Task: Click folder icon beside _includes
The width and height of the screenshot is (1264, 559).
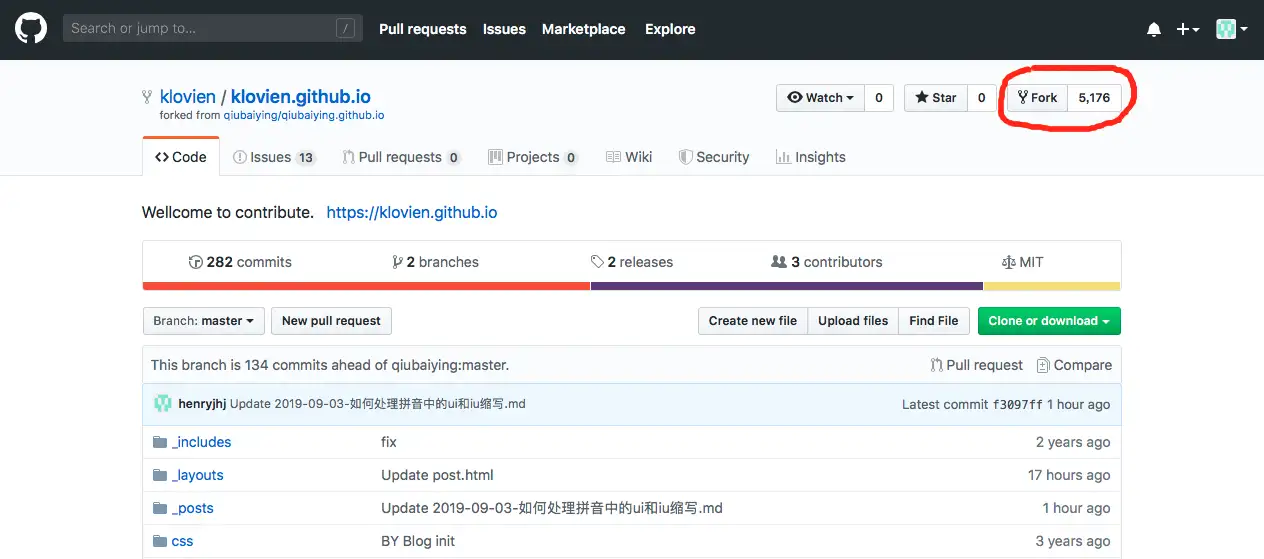Action: pyautogui.click(x=160, y=442)
